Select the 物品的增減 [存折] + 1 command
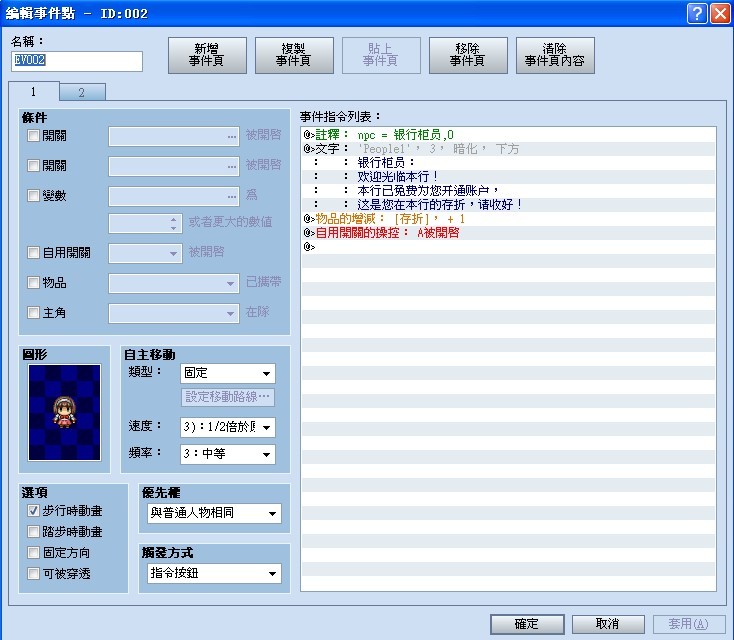The height and width of the screenshot is (640, 734). click(x=508, y=219)
